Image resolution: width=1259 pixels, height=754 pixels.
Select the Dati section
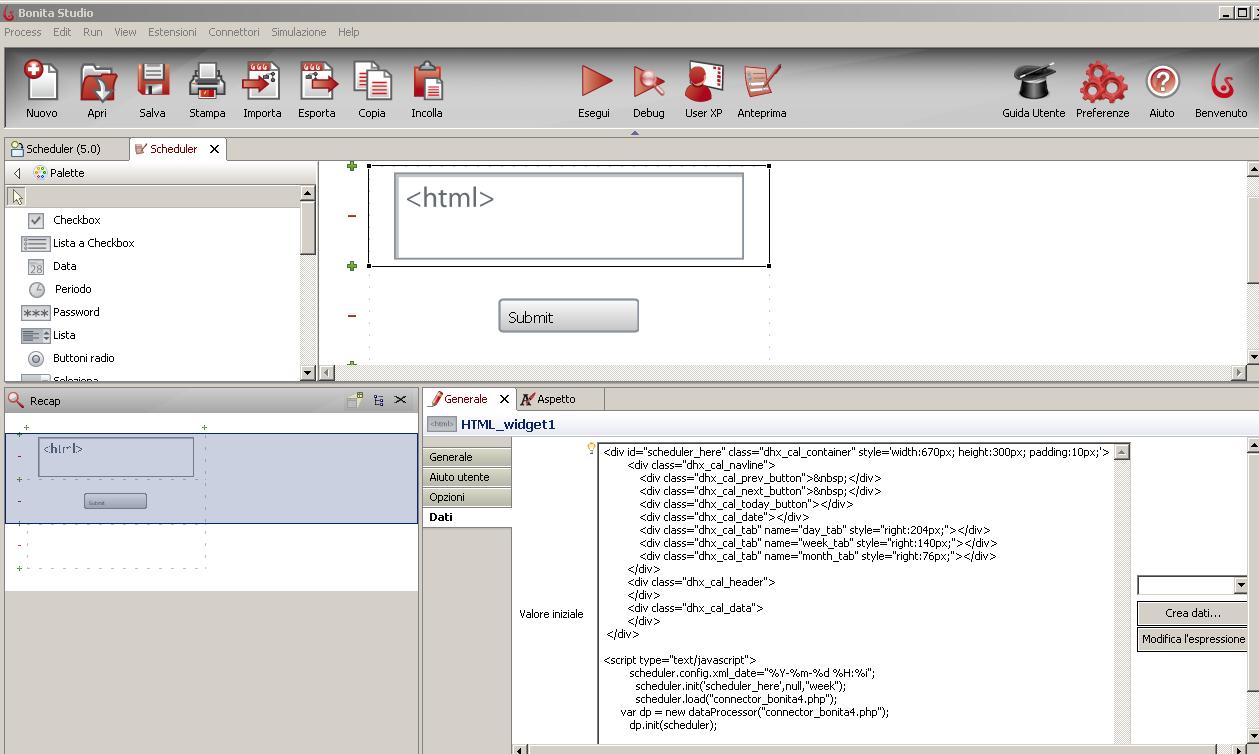pos(467,517)
